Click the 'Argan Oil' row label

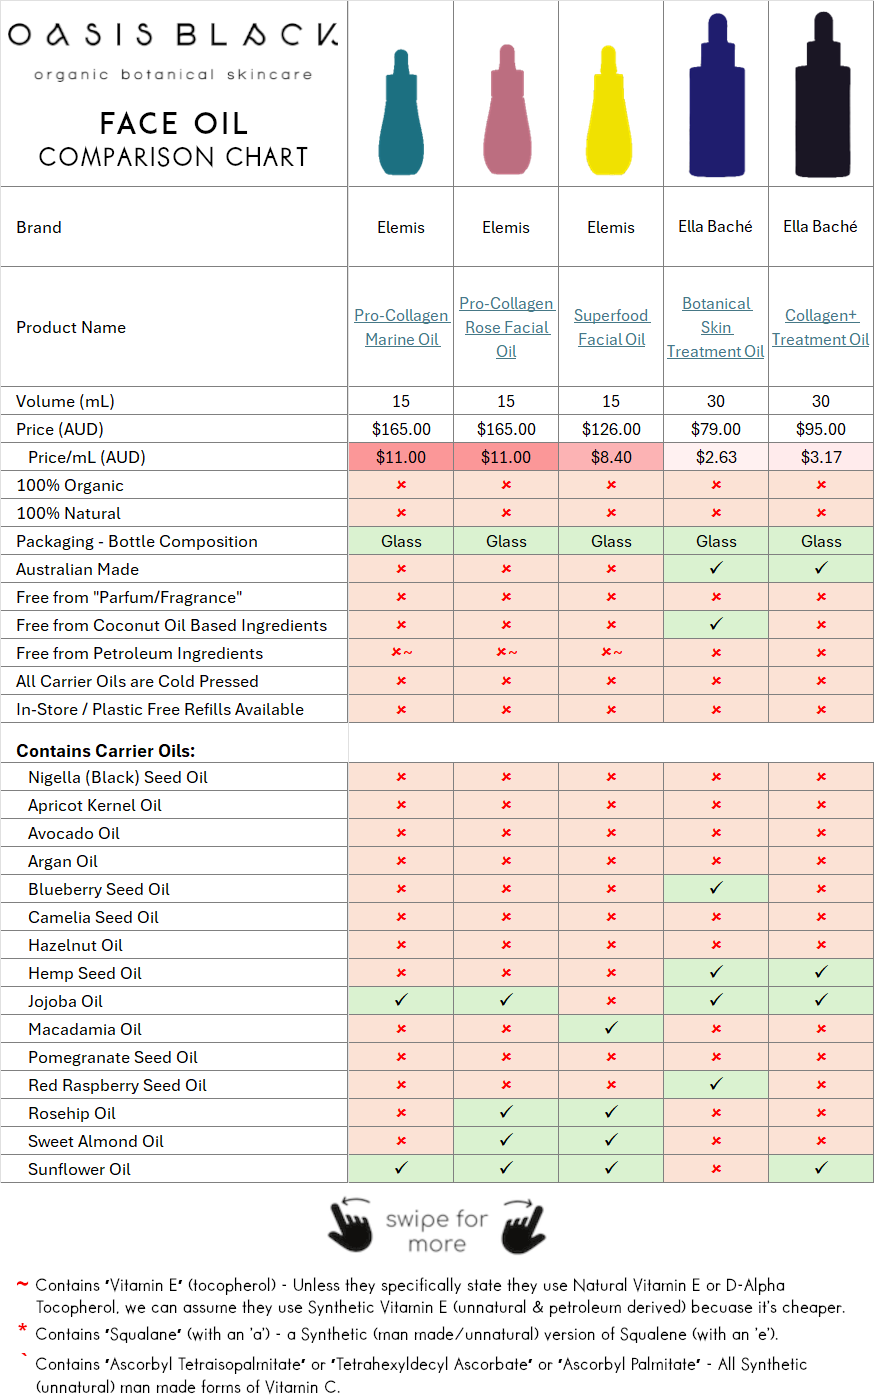point(63,861)
